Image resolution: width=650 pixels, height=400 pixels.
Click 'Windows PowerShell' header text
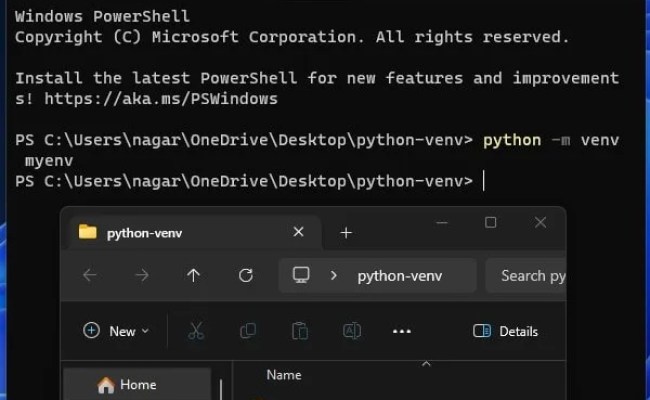coord(102,17)
